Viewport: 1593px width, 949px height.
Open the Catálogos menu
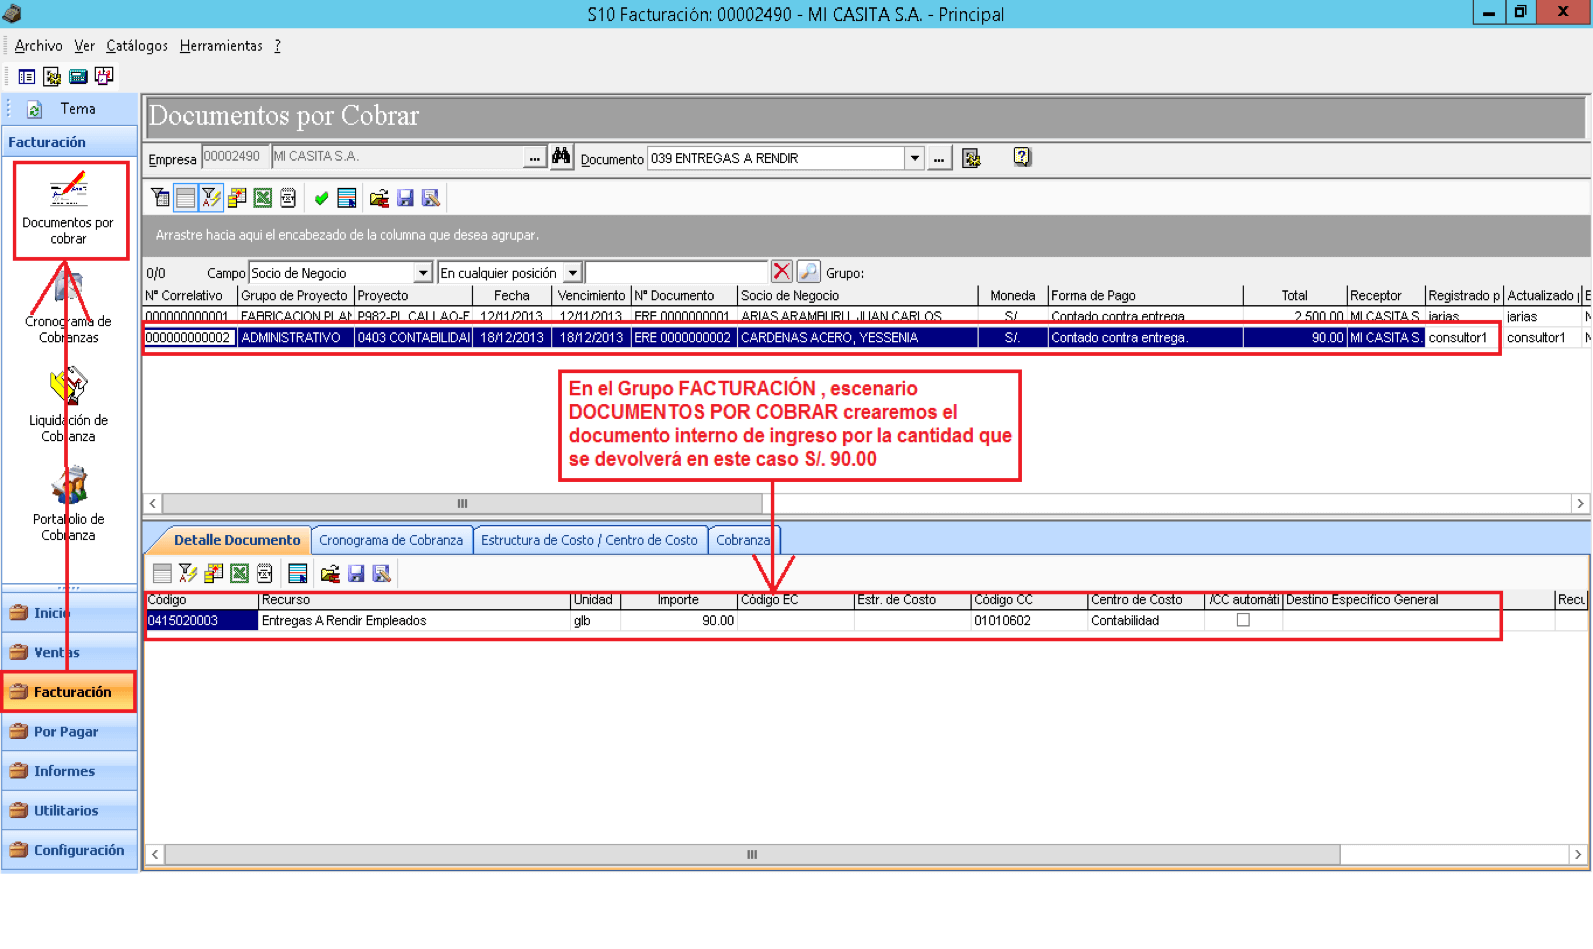coord(137,46)
